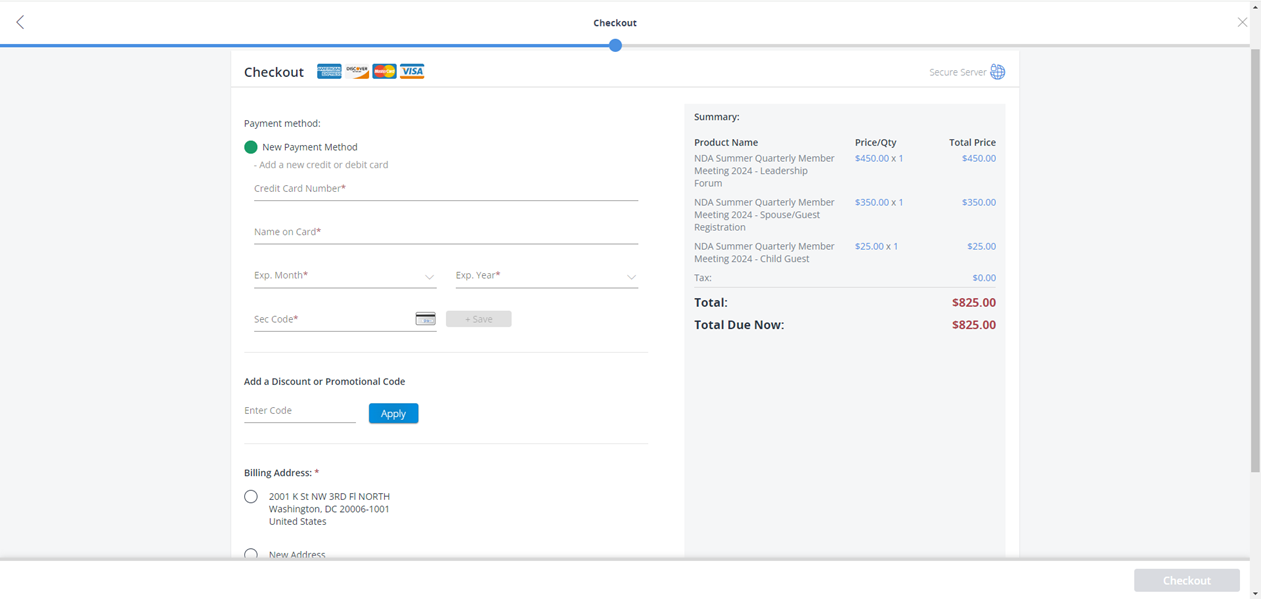Image resolution: width=1261 pixels, height=599 pixels.
Task: Click the Mastercard icon
Action: 384,72
